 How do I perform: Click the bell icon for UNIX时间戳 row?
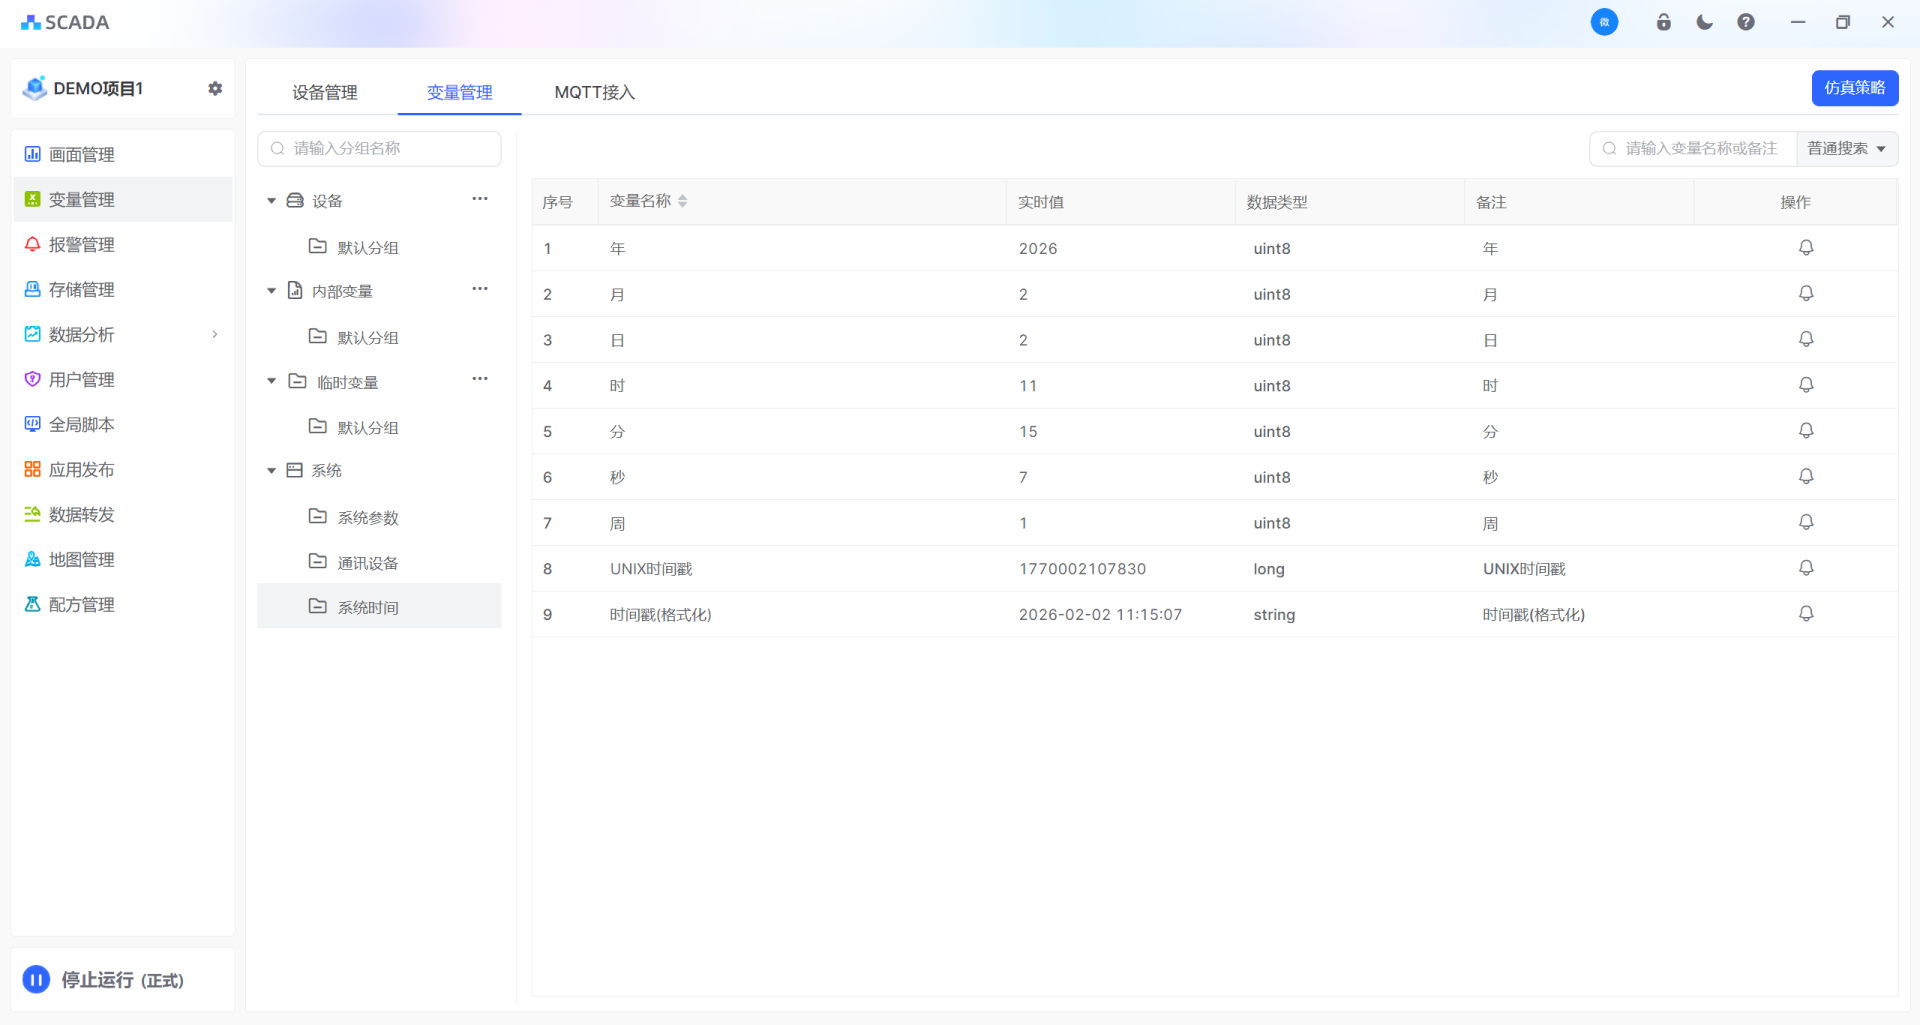coord(1806,568)
